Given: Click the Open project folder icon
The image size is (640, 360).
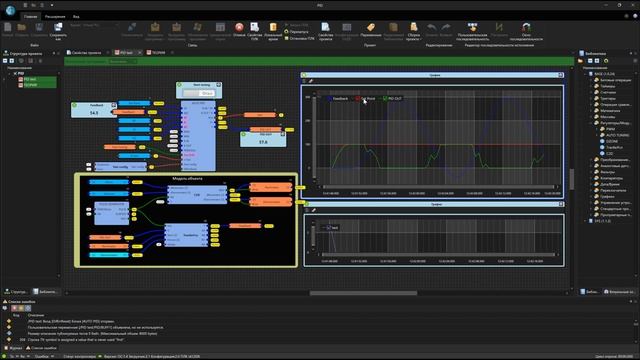Looking at the screenshot, I should pyautogui.click(x=22, y=27).
